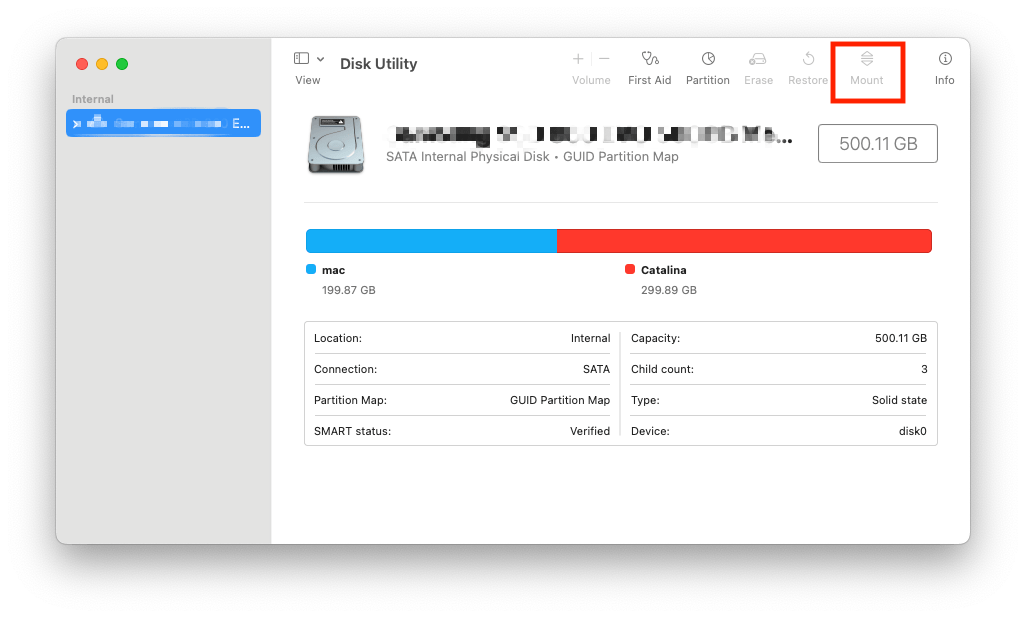
Task: Click the hard drive device thumbnail
Action: (335, 143)
